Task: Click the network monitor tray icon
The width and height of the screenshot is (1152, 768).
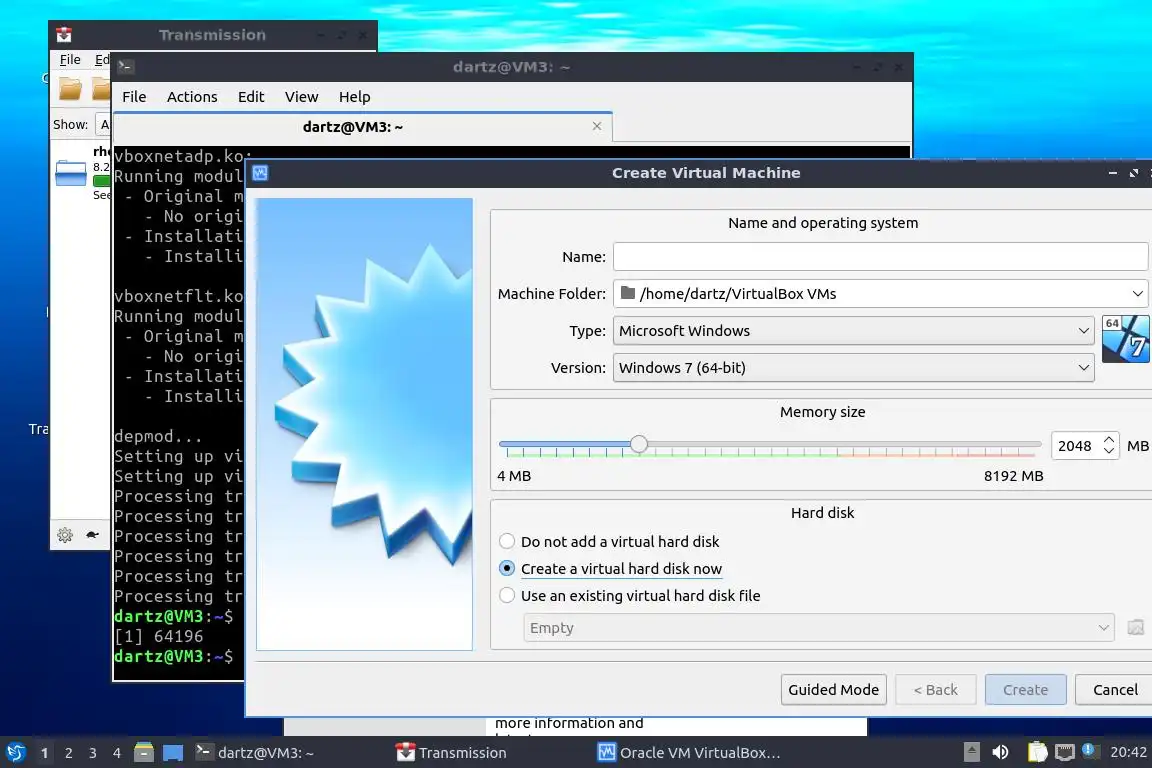Action: click(x=1065, y=752)
